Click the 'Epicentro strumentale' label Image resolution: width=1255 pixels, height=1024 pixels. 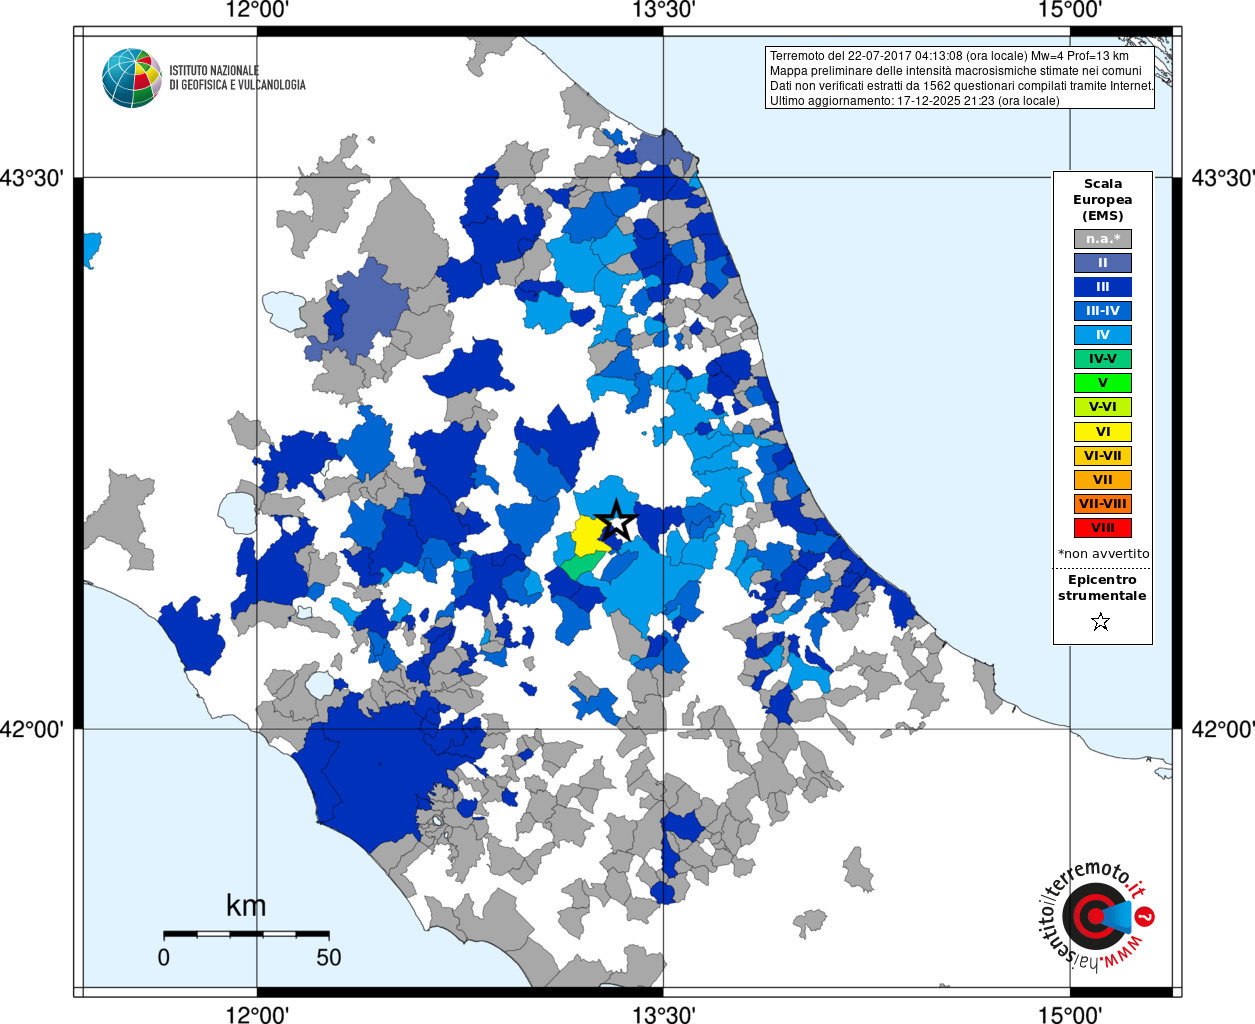point(1103,588)
